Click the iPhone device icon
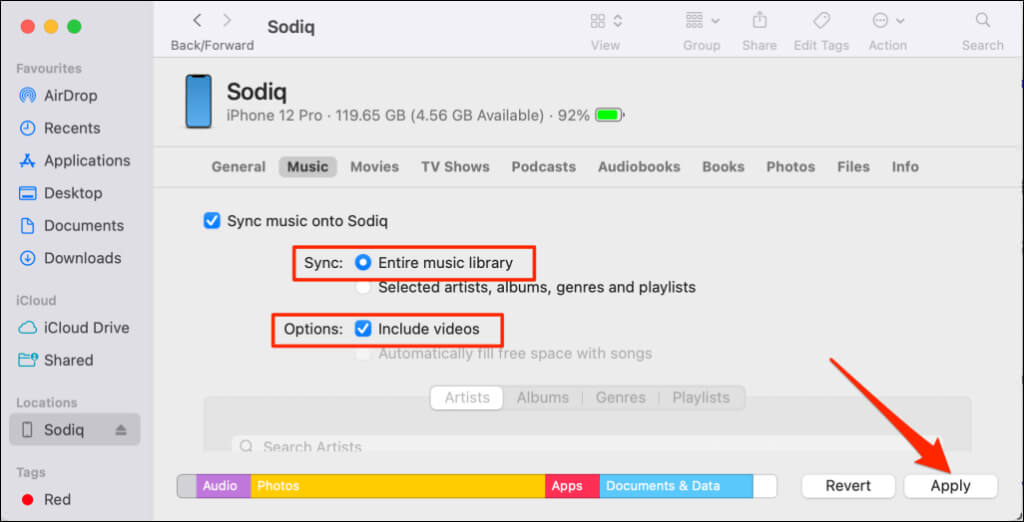The height and width of the screenshot is (522, 1024). 198,101
